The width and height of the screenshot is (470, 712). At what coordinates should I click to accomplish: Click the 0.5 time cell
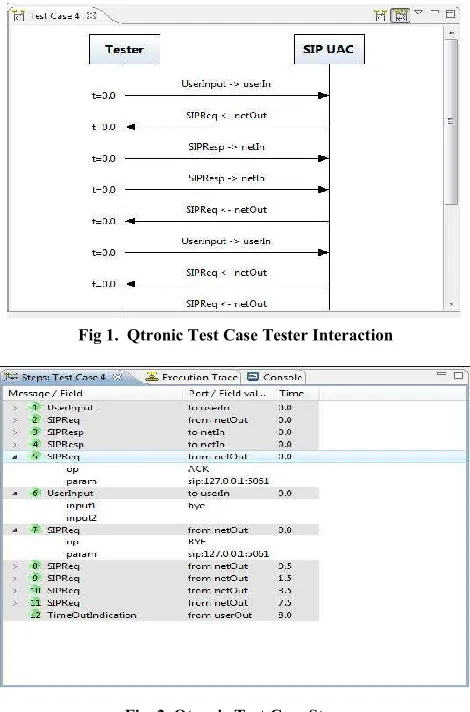coord(285,566)
